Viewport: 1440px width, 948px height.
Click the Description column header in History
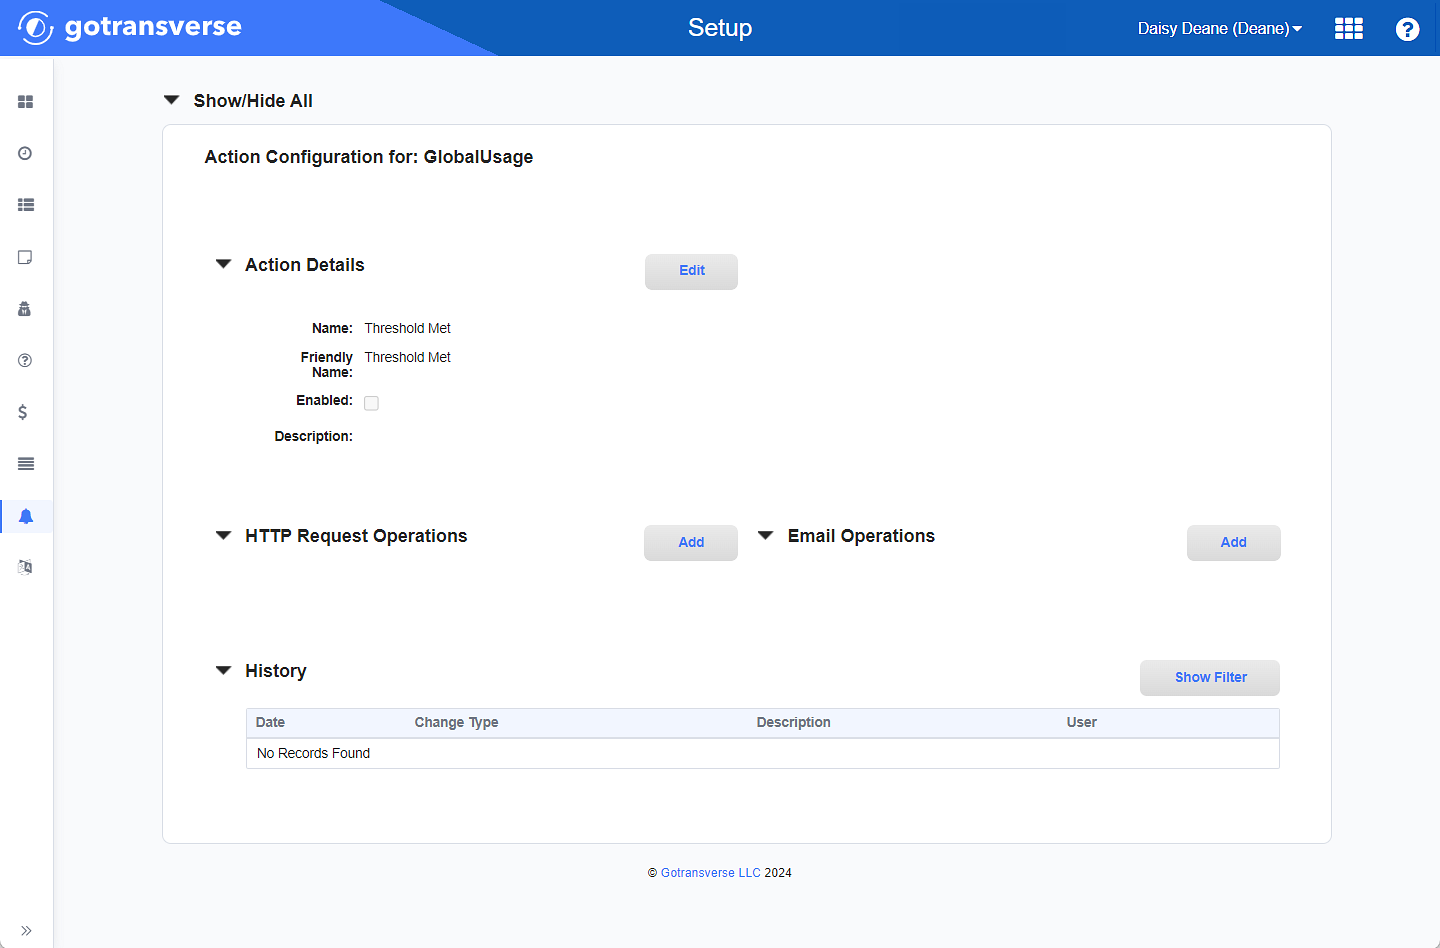click(793, 722)
